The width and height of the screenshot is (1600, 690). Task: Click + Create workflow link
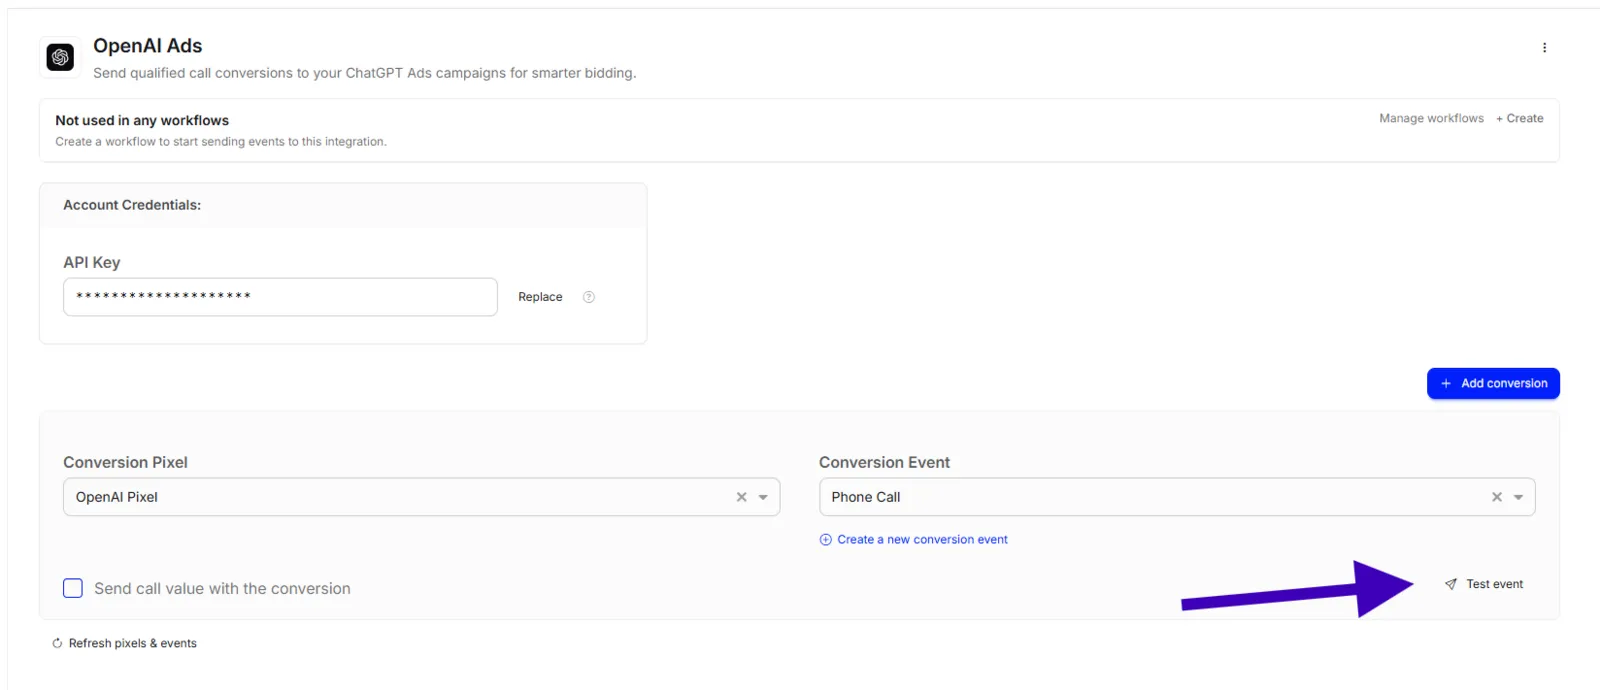click(1519, 118)
